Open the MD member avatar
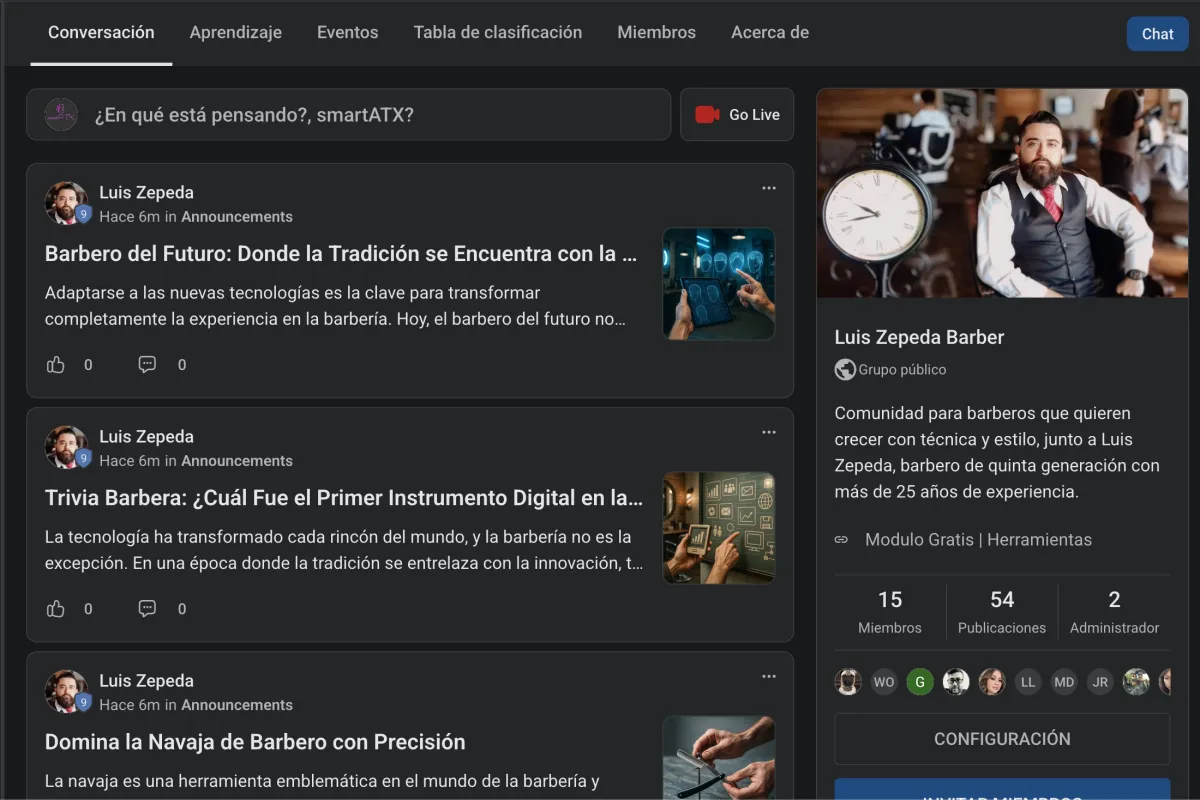 [1064, 682]
